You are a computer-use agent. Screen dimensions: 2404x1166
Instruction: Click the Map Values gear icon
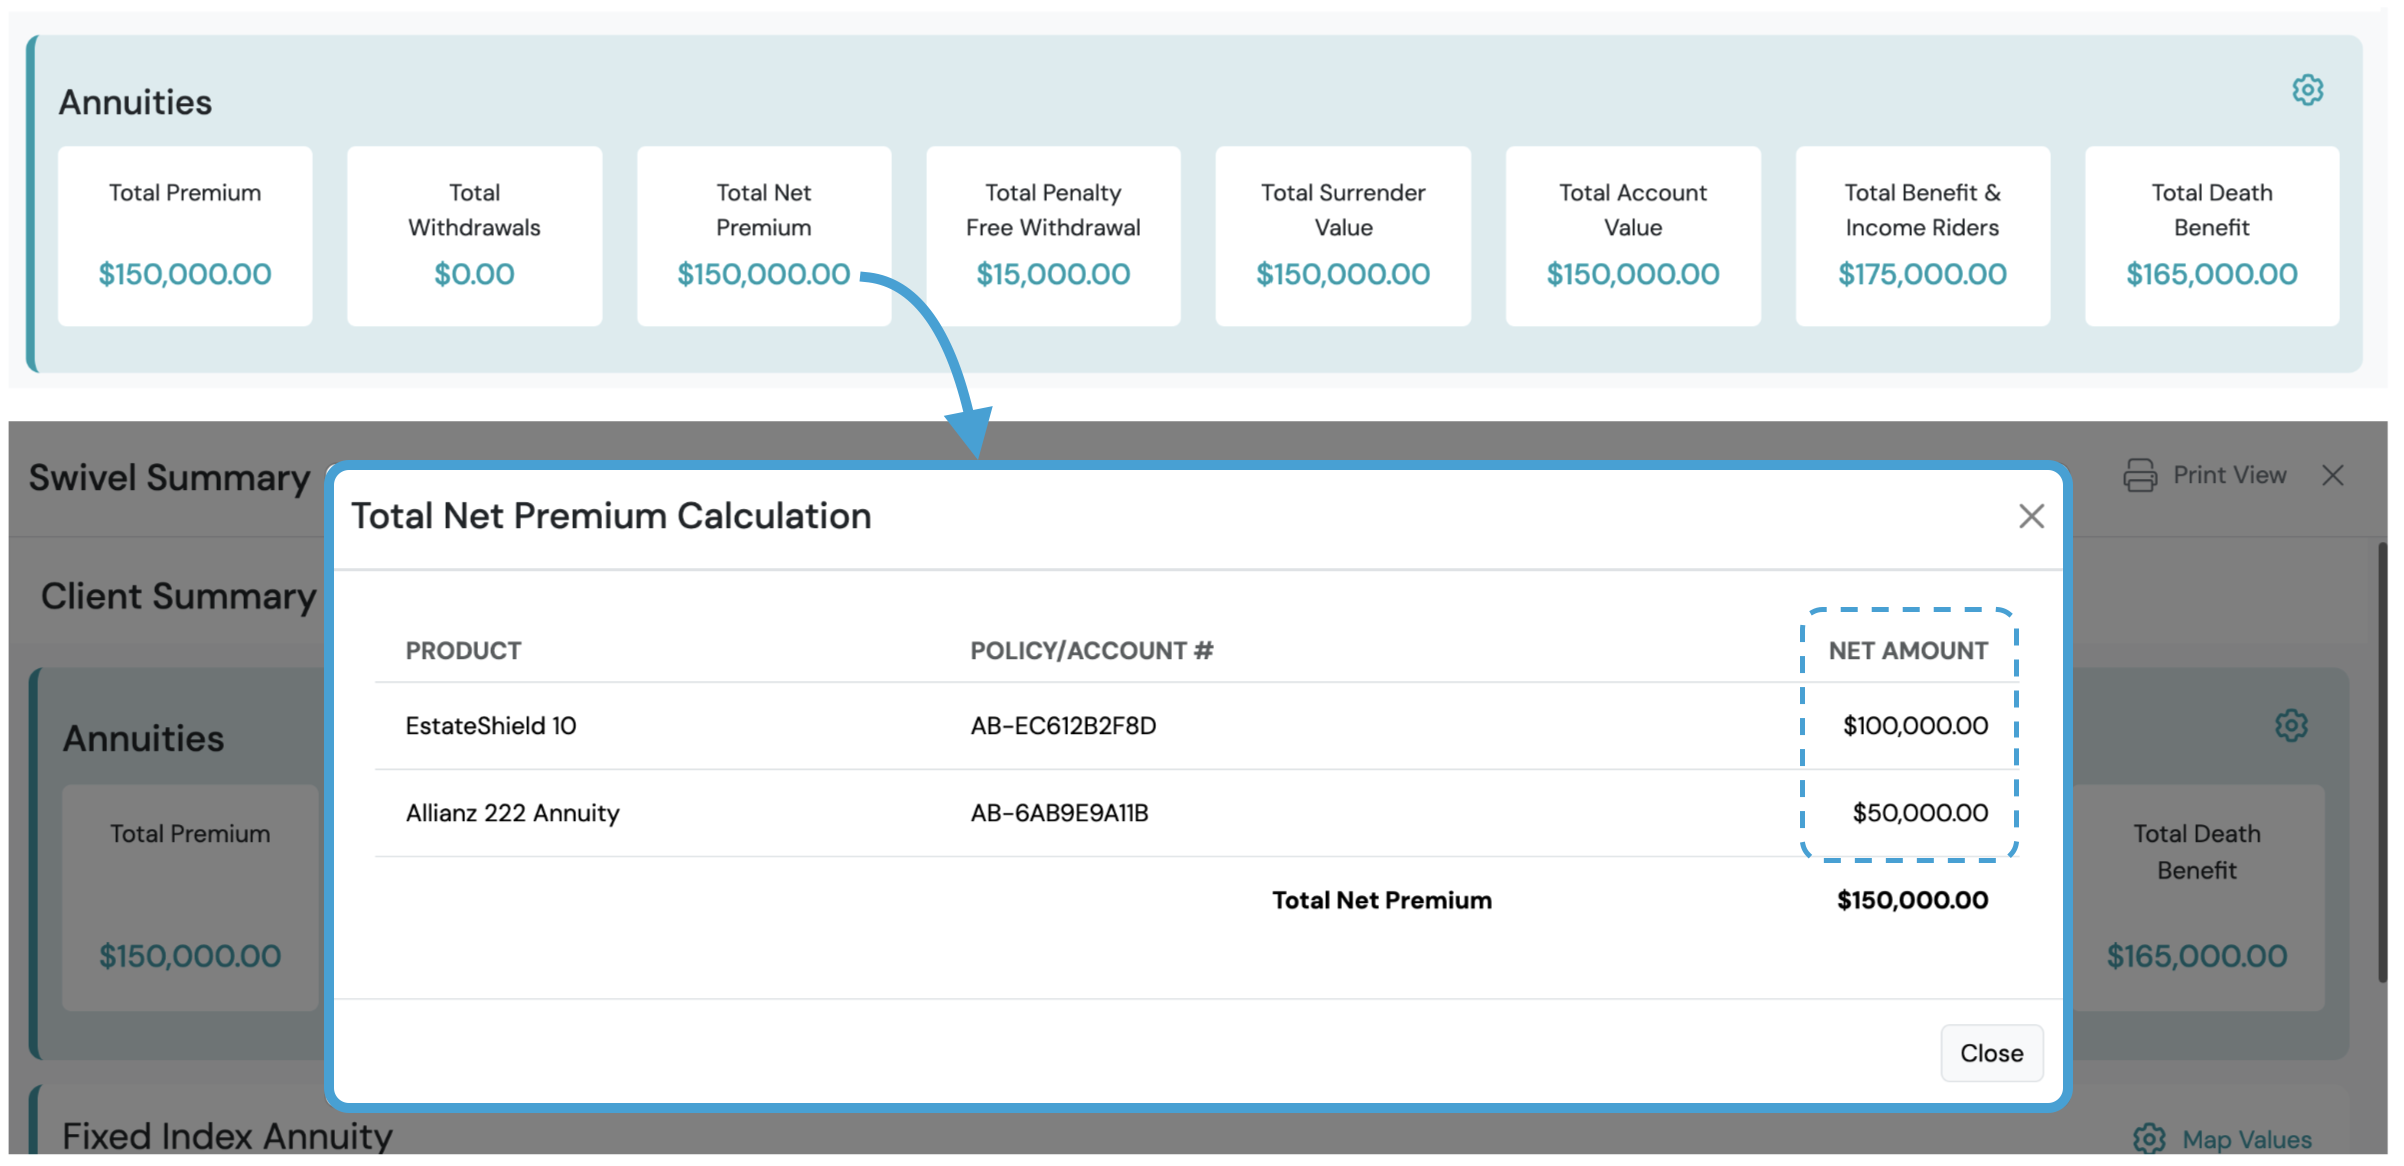coord(2149,1138)
